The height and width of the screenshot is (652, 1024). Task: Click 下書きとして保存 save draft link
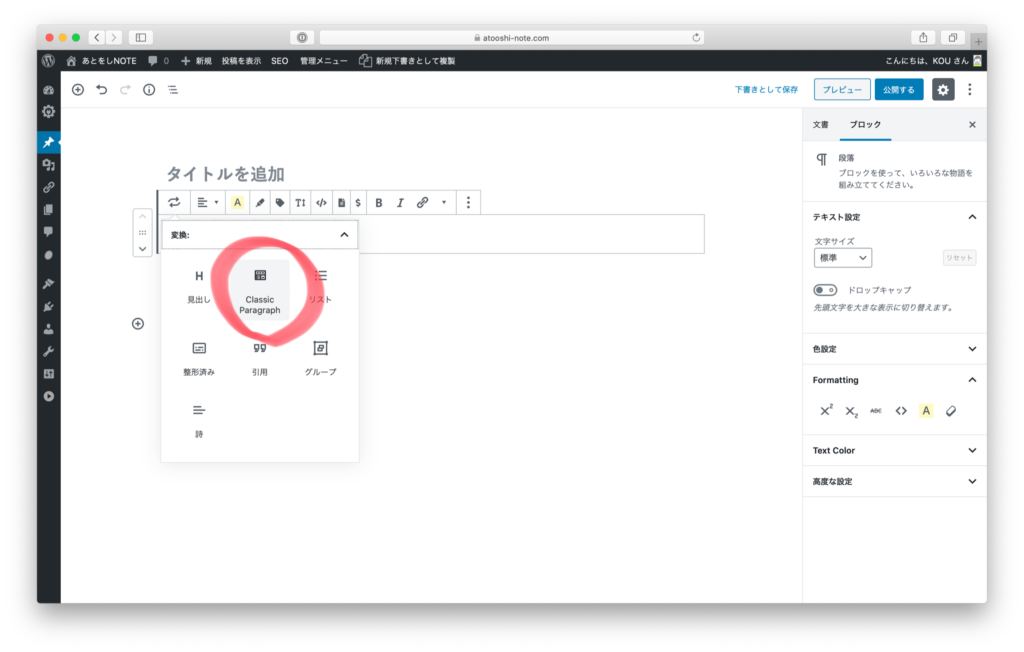(766, 90)
